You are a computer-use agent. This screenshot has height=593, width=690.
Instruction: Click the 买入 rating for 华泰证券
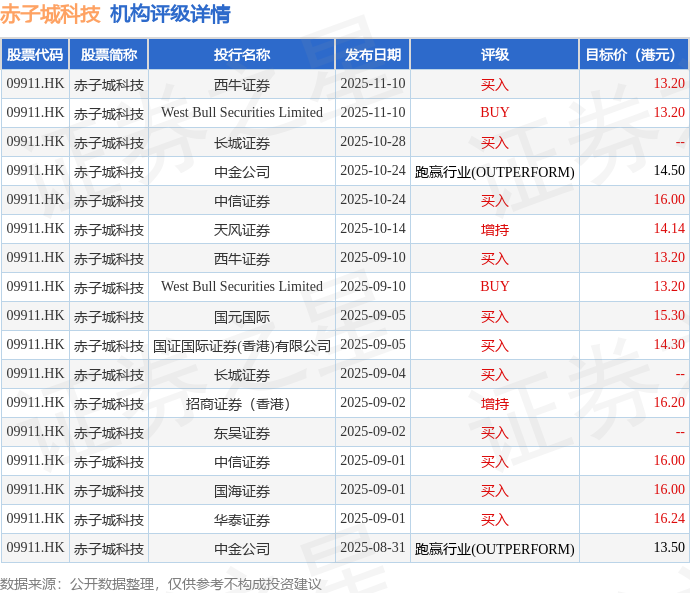[x=495, y=520]
